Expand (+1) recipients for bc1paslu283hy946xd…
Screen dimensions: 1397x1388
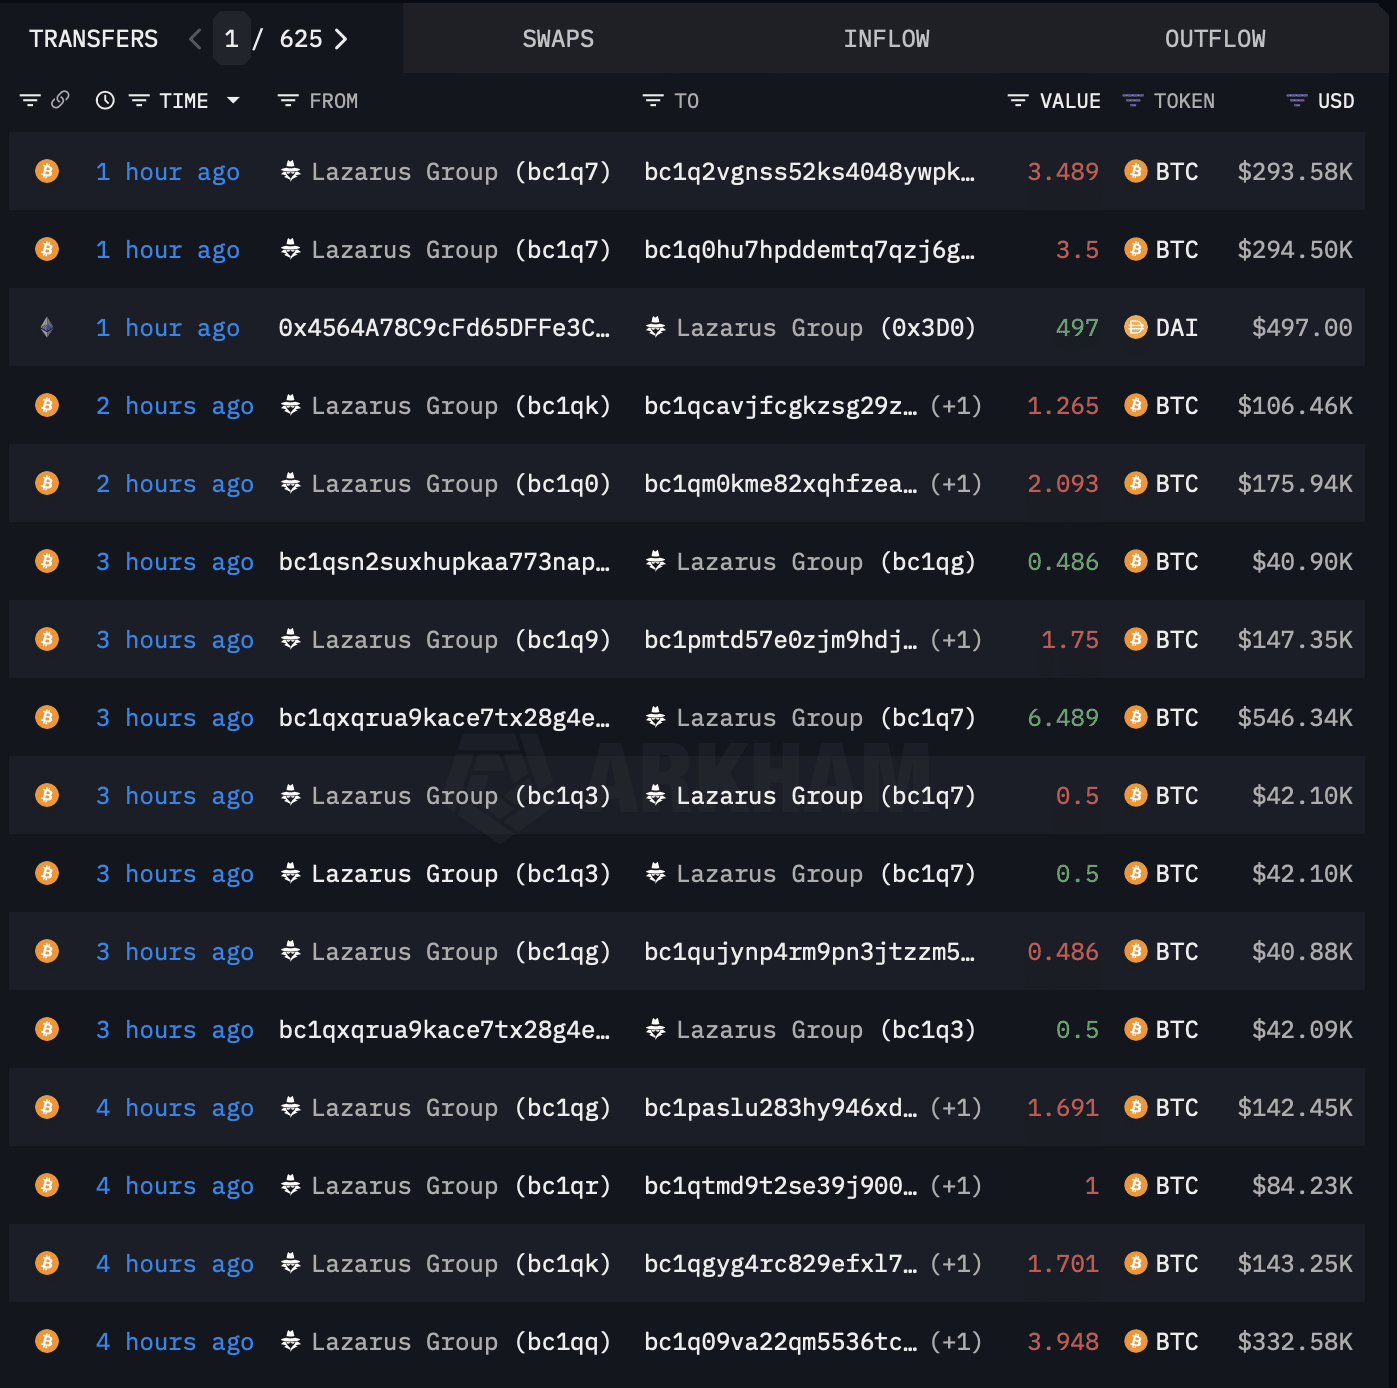(x=955, y=1108)
